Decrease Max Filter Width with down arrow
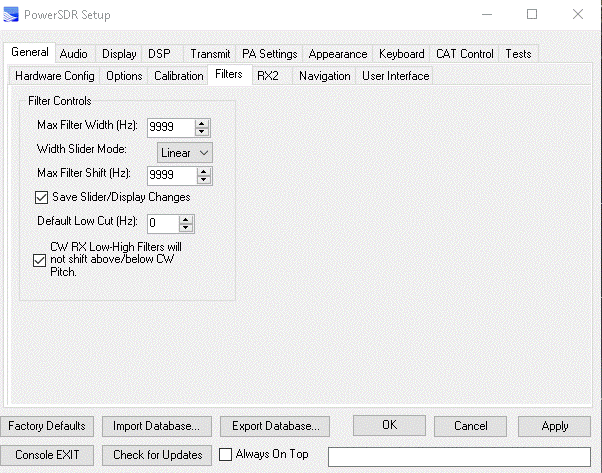Image resolution: width=602 pixels, height=473 pixels. tap(202, 132)
